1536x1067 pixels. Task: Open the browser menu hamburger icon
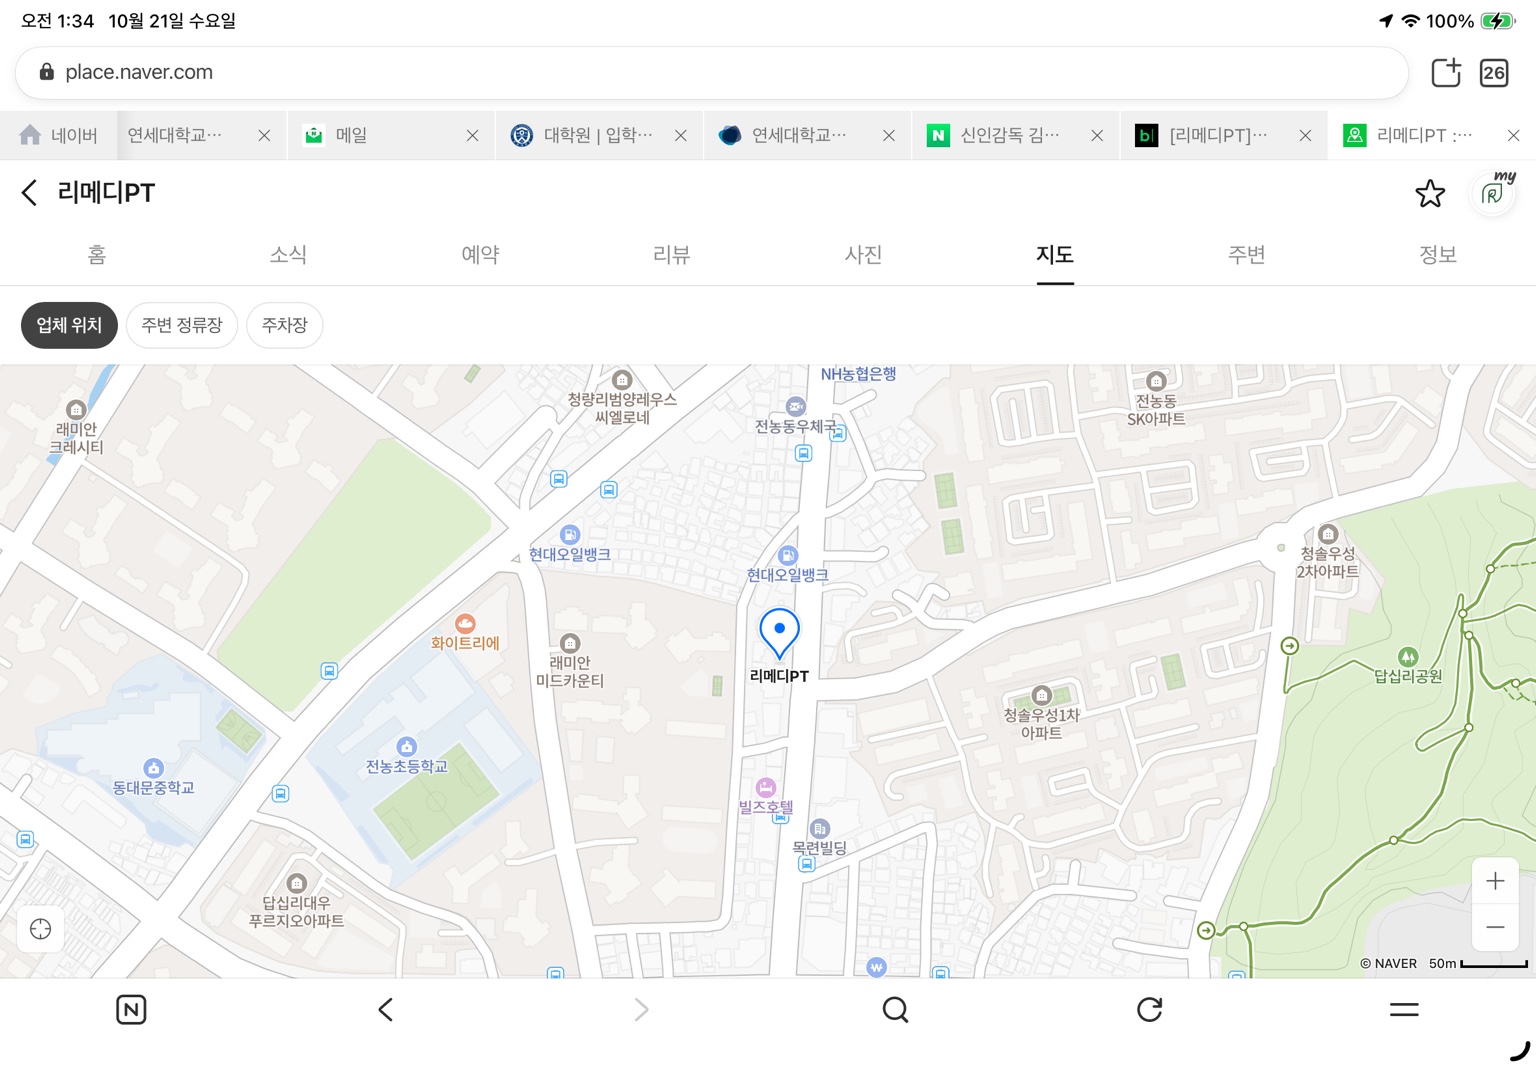coord(1404,1009)
